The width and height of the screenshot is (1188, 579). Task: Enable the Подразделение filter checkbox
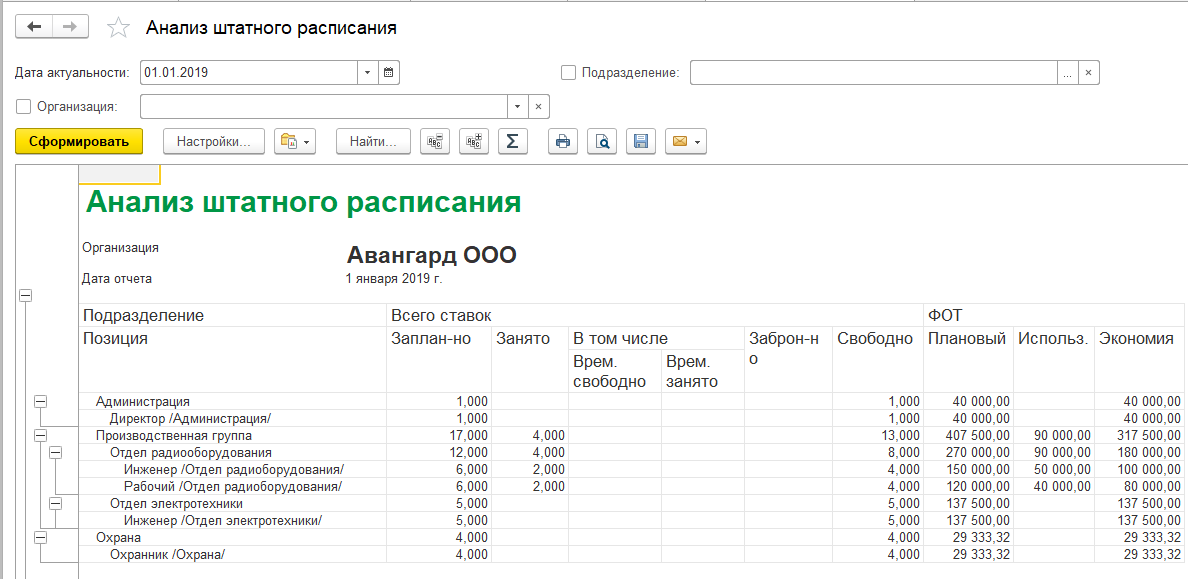click(569, 73)
